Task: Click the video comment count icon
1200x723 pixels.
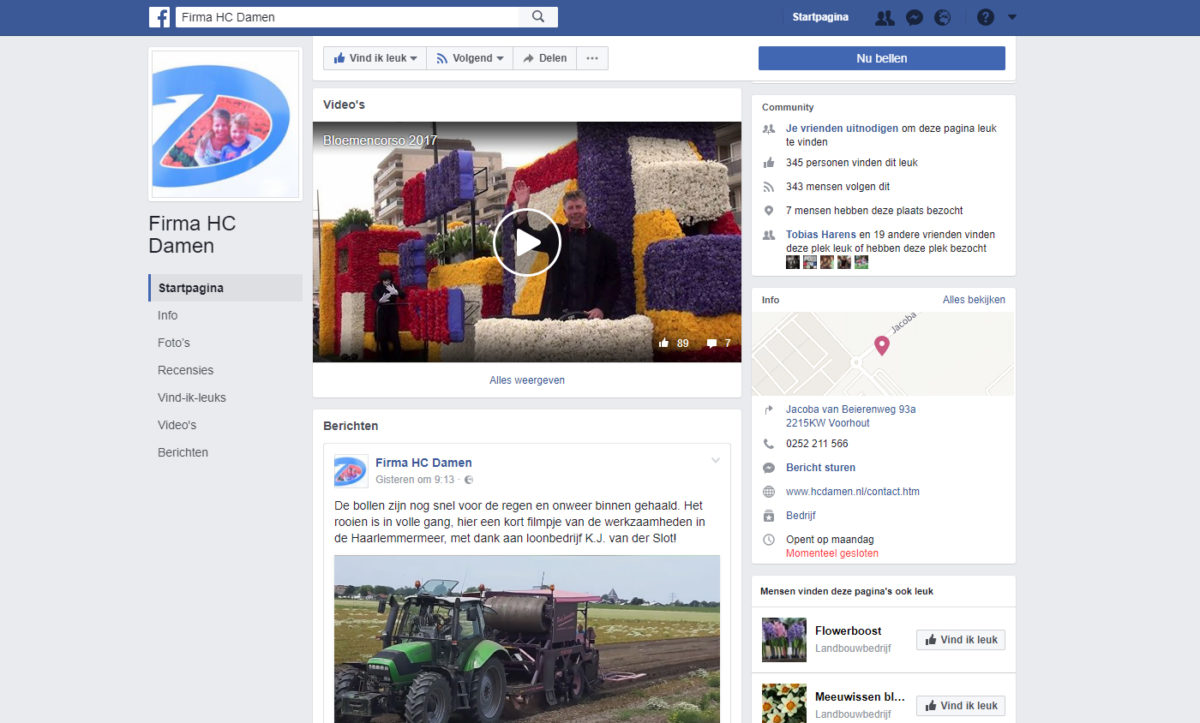Action: click(712, 343)
